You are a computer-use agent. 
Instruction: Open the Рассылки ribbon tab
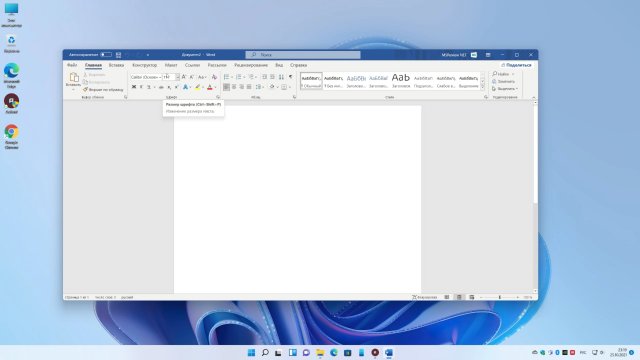(x=217, y=65)
